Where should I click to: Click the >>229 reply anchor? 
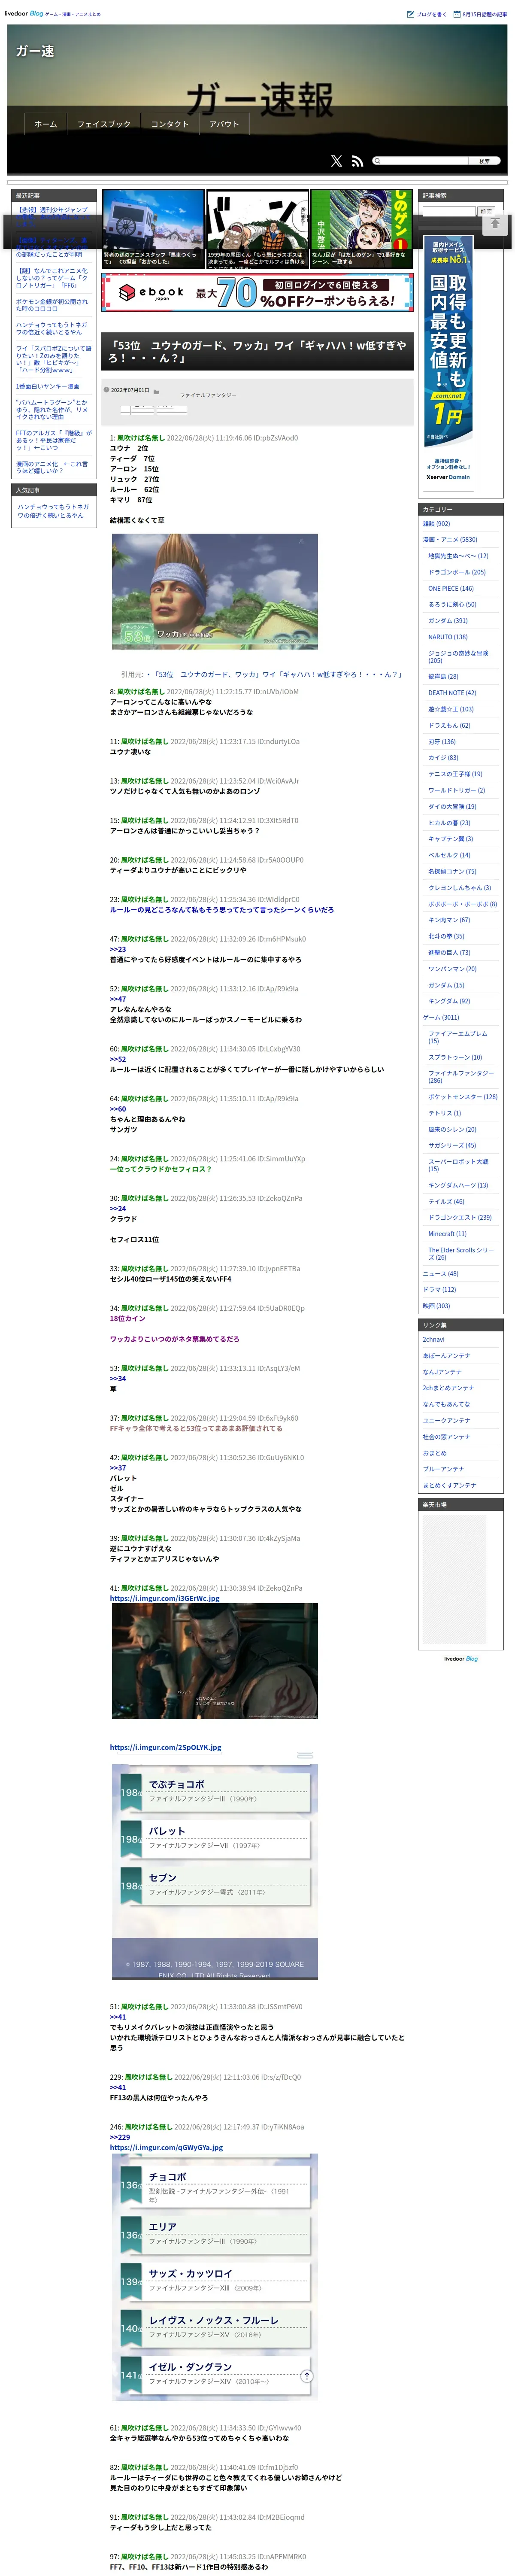coord(120,2137)
